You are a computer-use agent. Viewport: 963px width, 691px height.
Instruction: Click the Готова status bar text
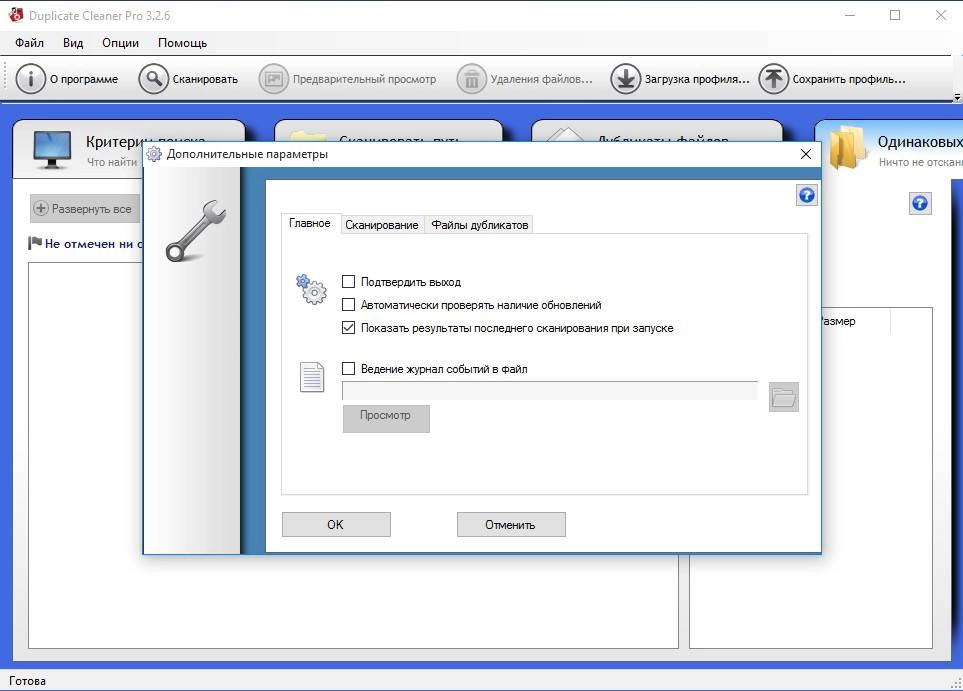tap(27, 681)
